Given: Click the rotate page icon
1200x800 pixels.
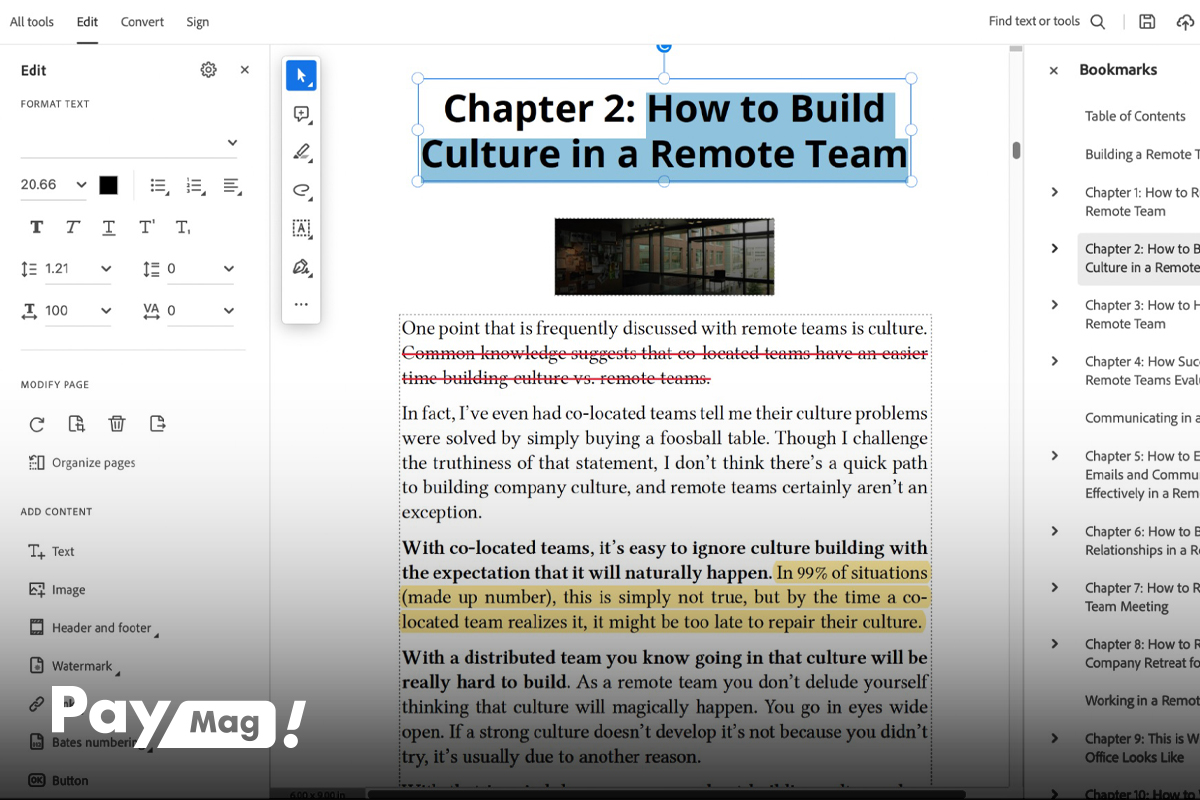Looking at the screenshot, I should click(37, 424).
